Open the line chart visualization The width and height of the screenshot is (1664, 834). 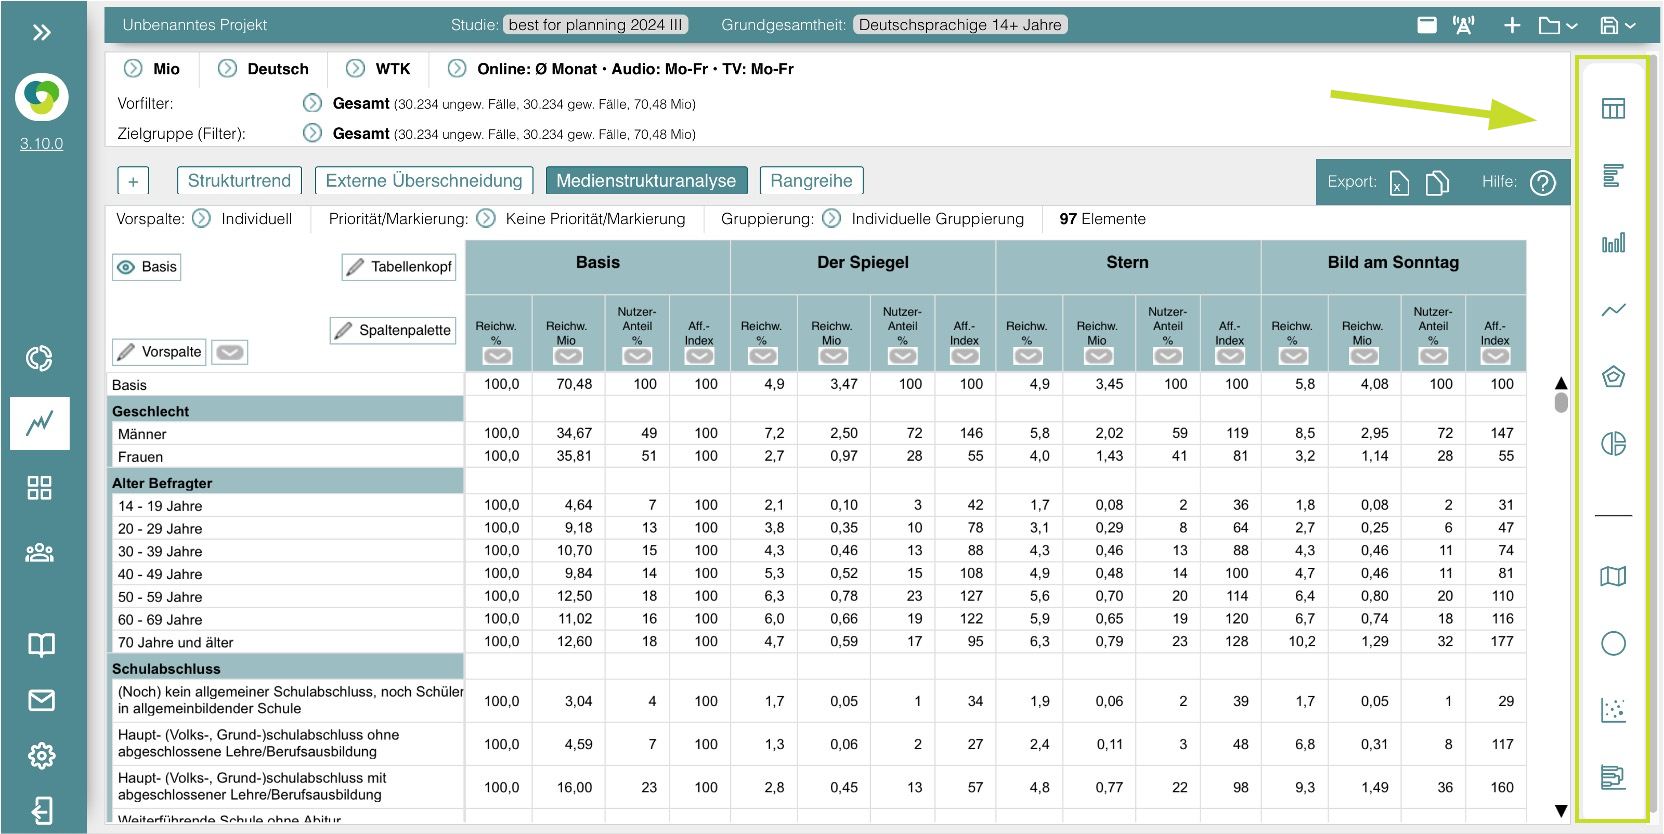(x=1613, y=310)
